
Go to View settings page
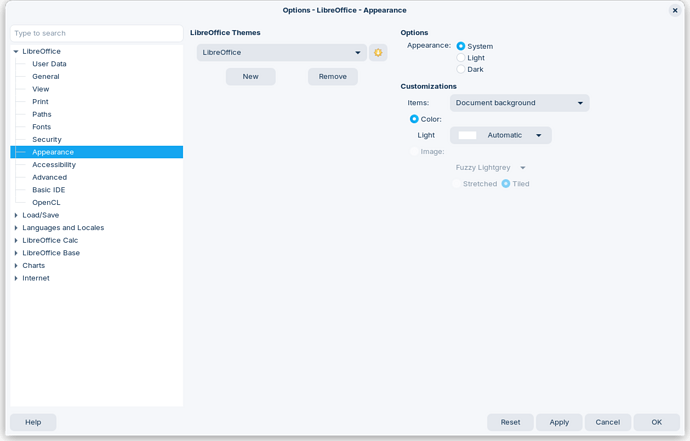[40, 89]
